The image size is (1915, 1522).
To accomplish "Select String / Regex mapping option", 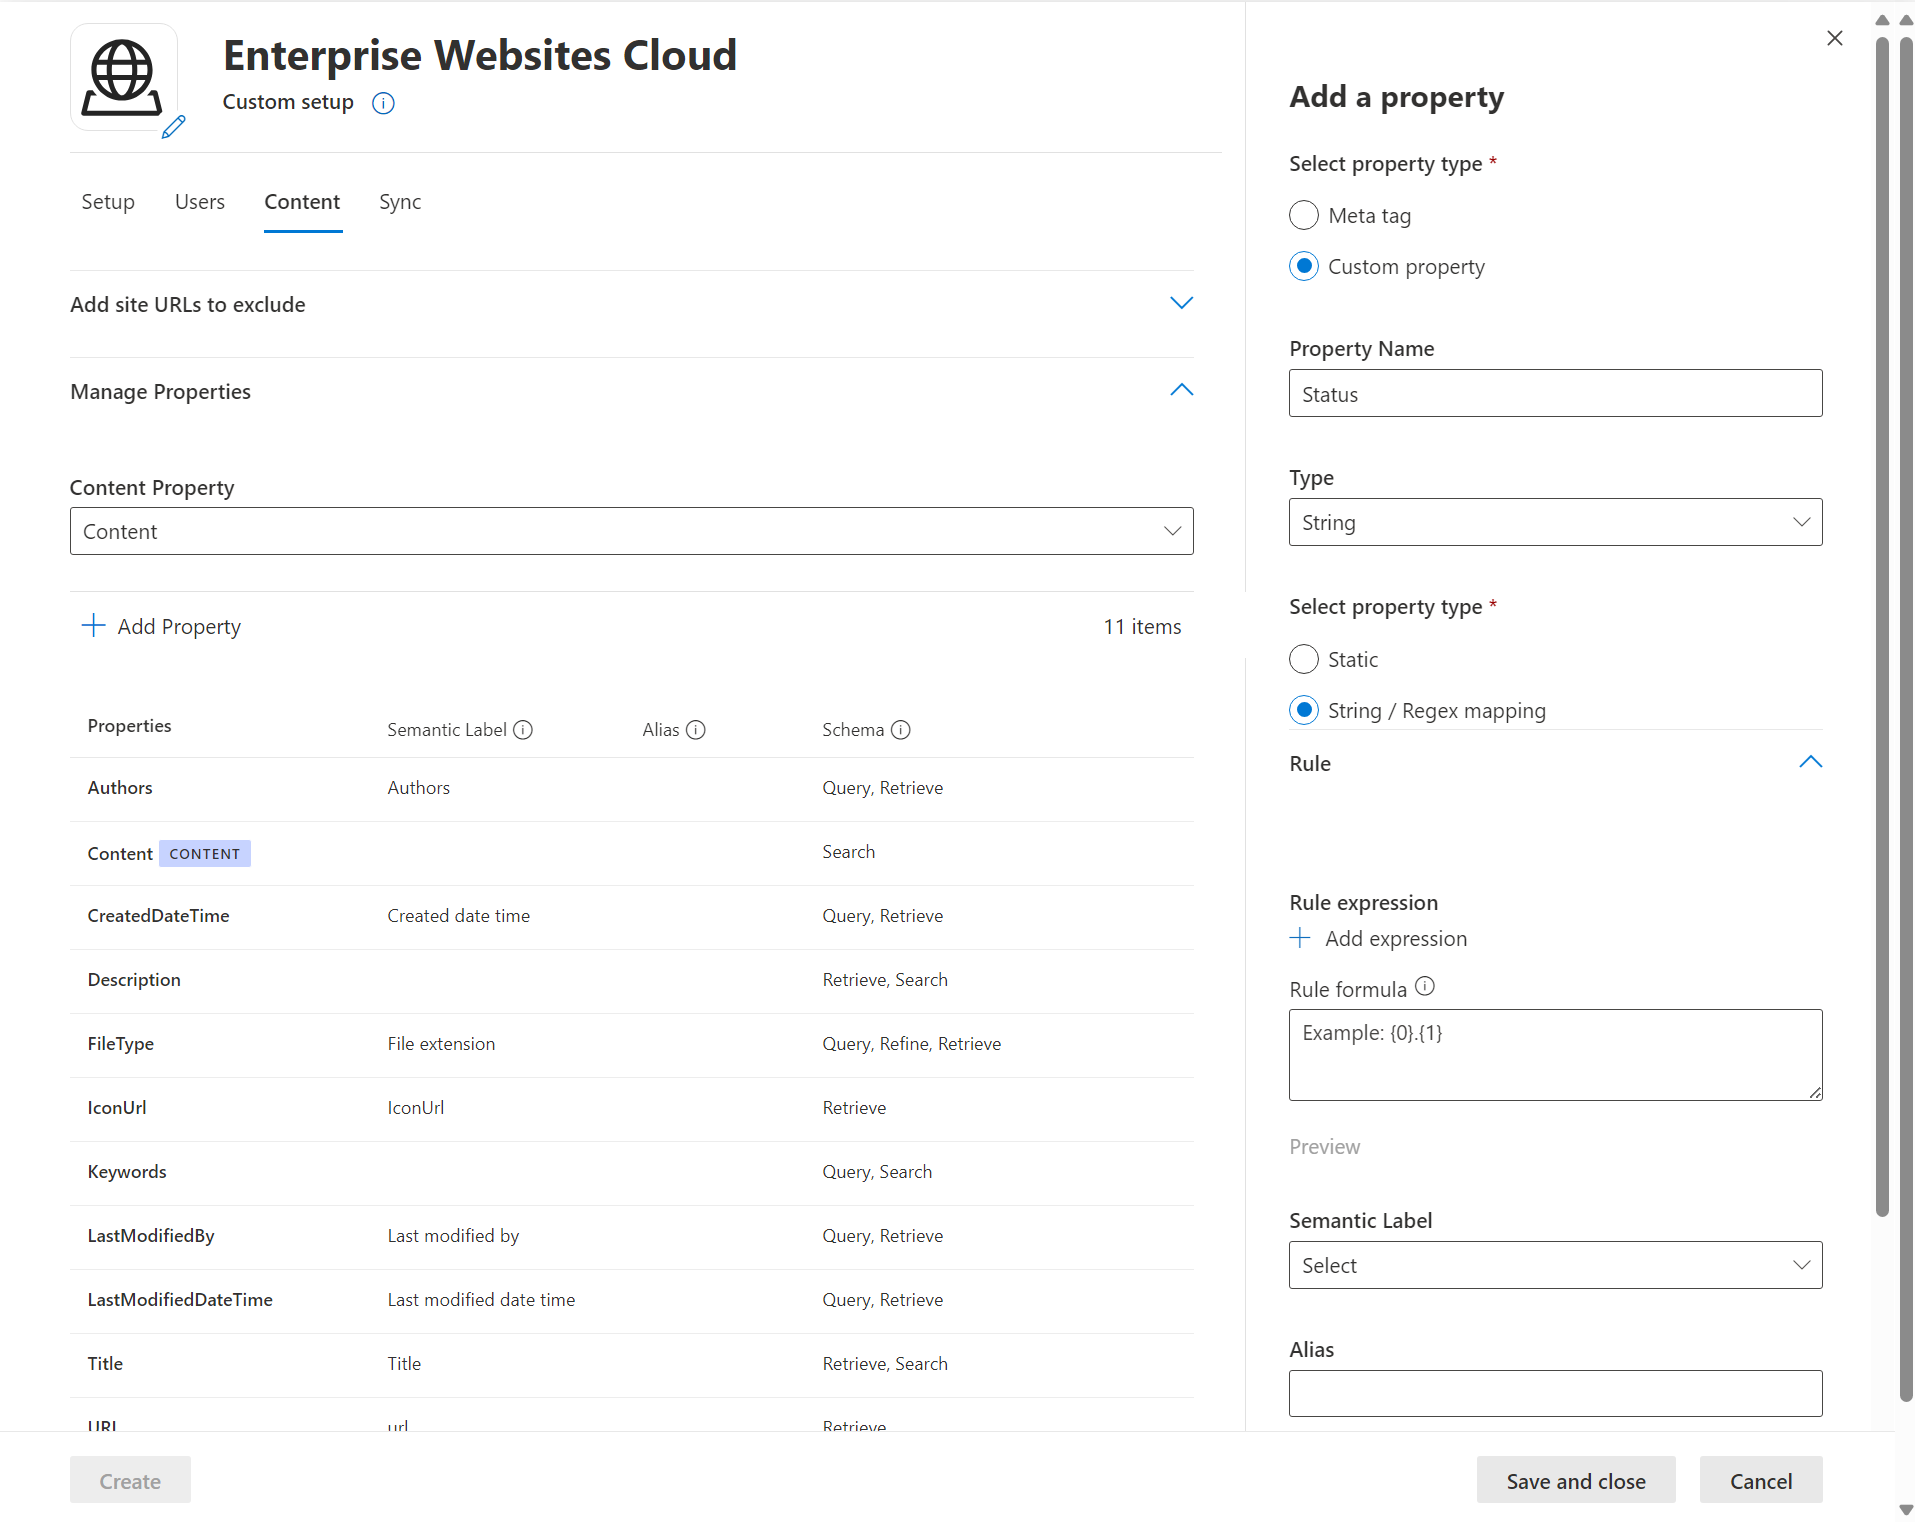I will 1304,710.
